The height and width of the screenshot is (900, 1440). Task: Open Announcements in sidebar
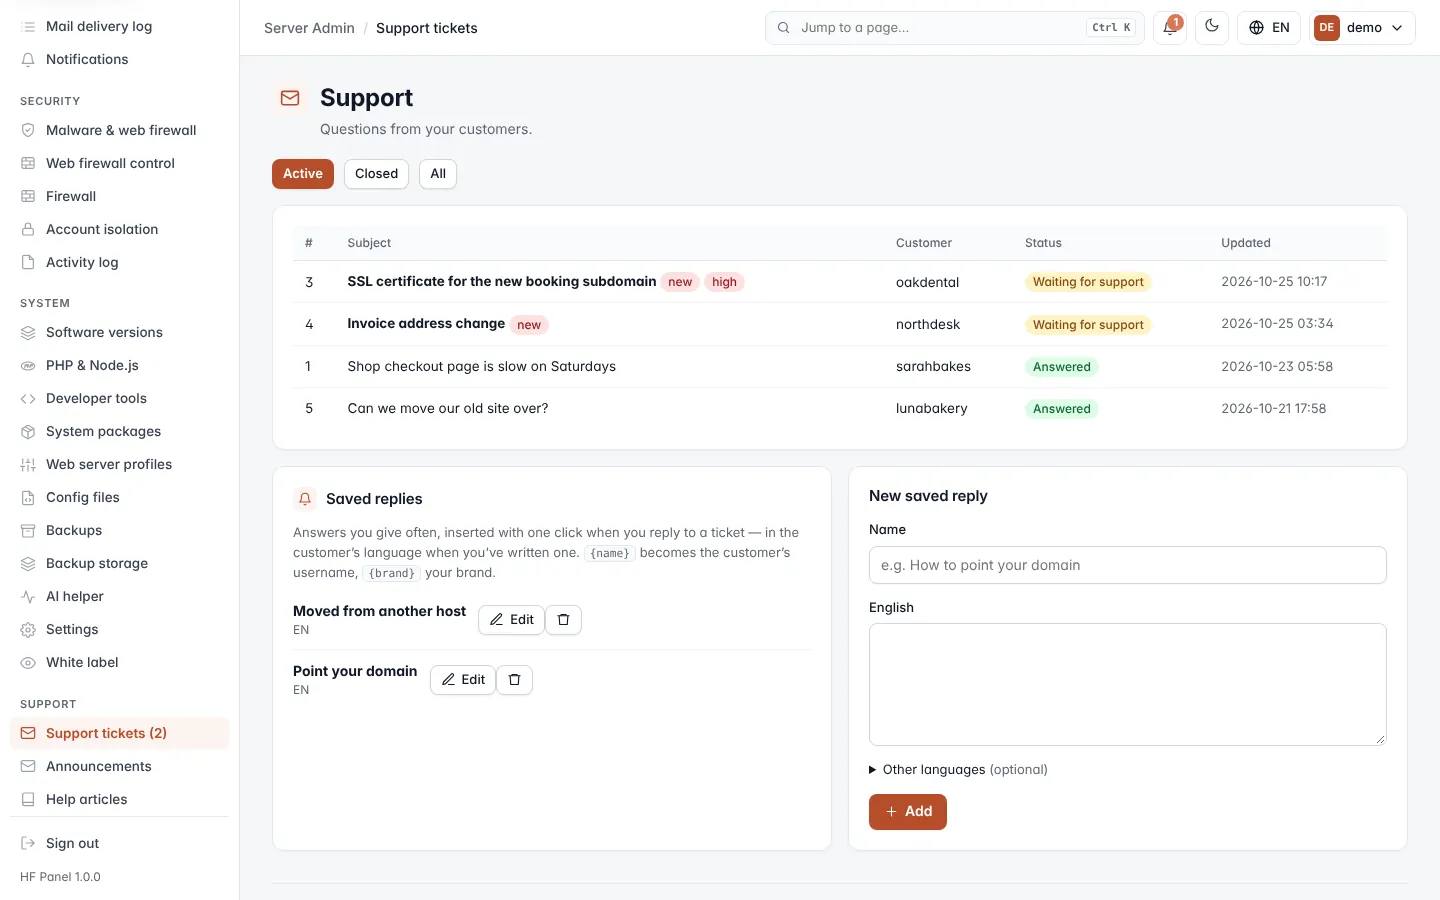point(120,766)
